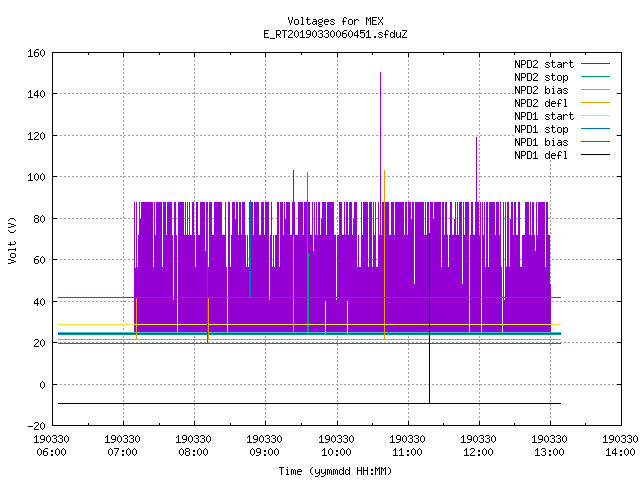This screenshot has height=480, width=640.
Task: Click the 'NPD1 defl' legend label
Action: click(541, 156)
